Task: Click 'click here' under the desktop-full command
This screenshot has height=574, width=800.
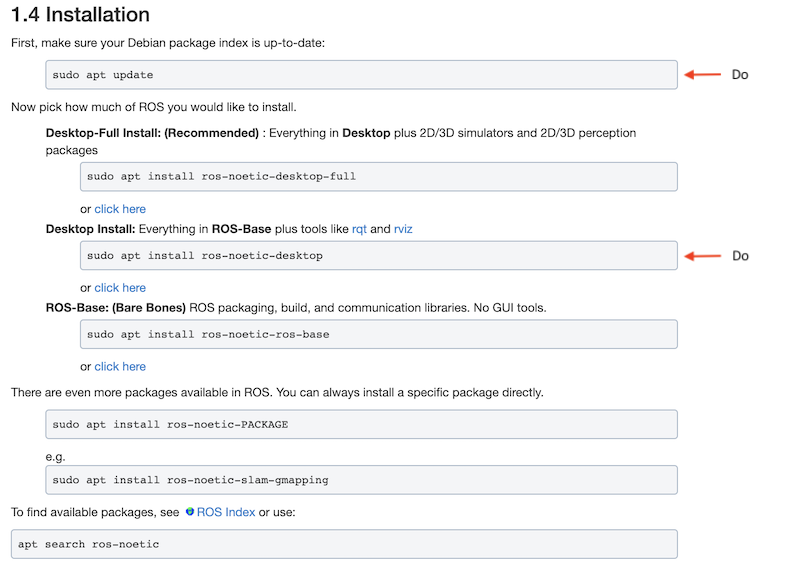Action: (120, 209)
